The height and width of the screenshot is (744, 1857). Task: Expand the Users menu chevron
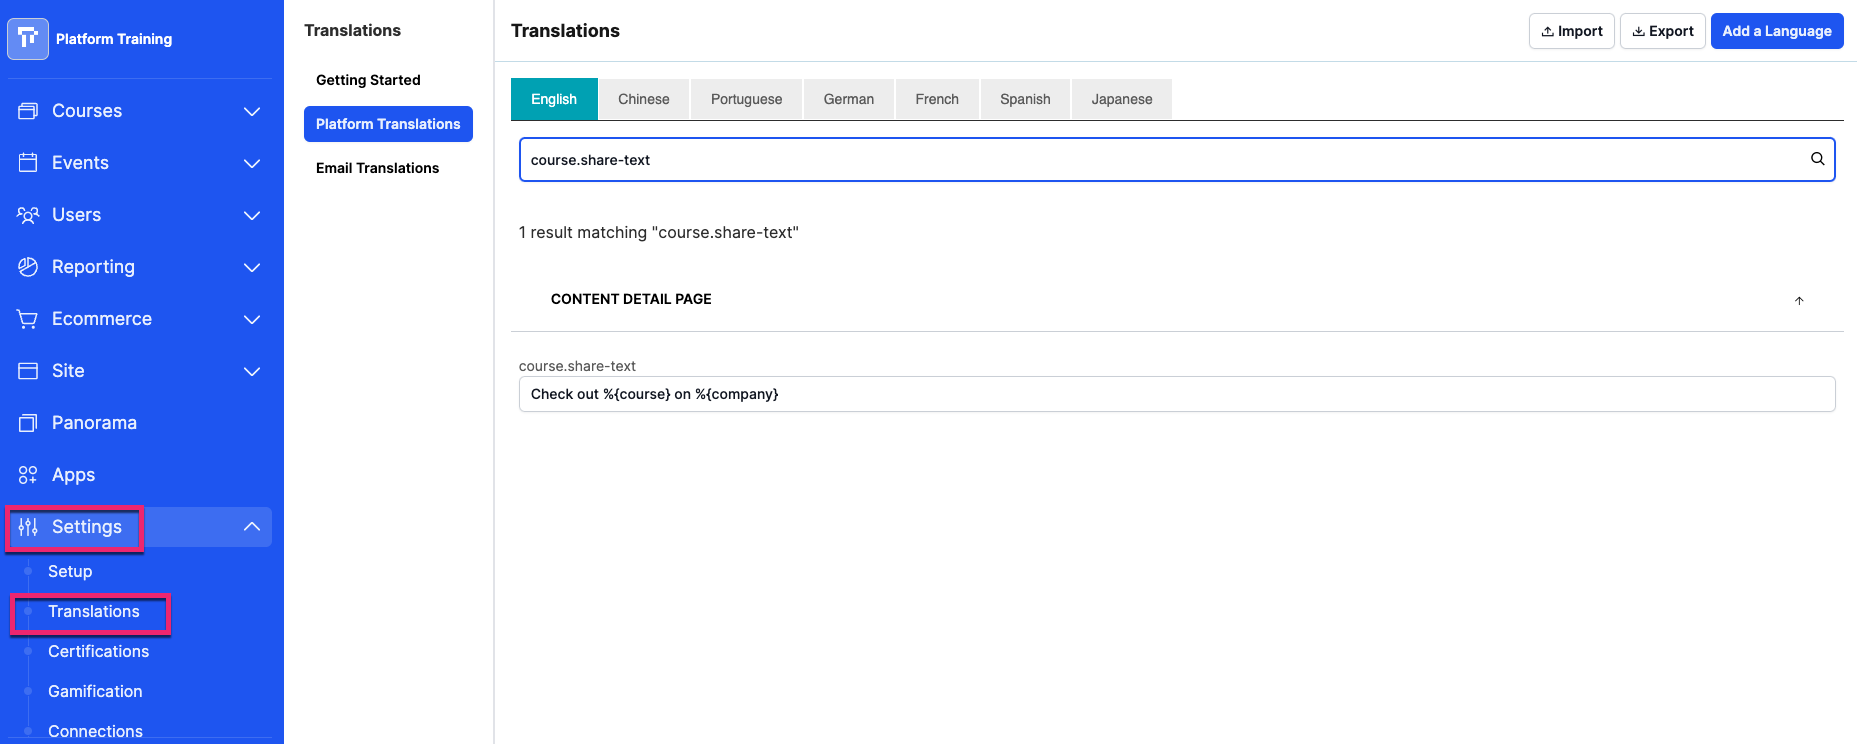coord(252,215)
